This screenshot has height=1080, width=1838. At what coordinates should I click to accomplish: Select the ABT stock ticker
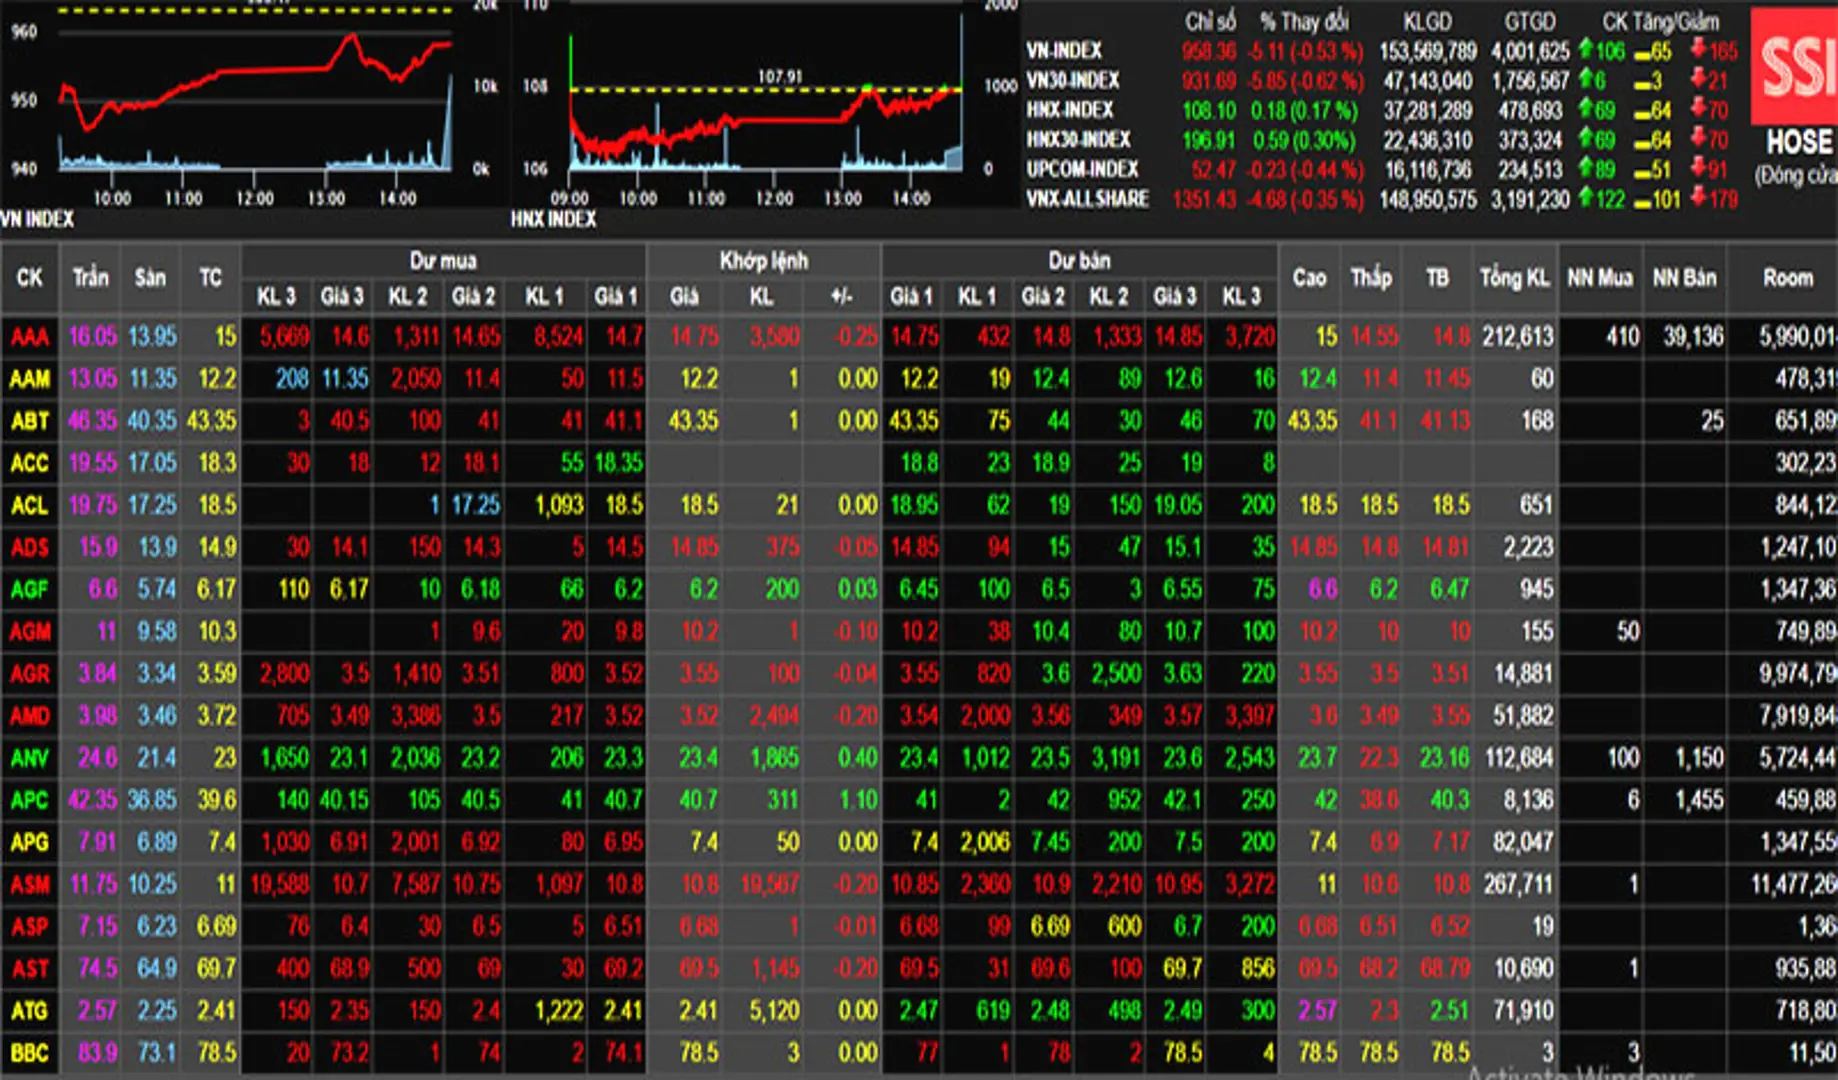tap(29, 420)
